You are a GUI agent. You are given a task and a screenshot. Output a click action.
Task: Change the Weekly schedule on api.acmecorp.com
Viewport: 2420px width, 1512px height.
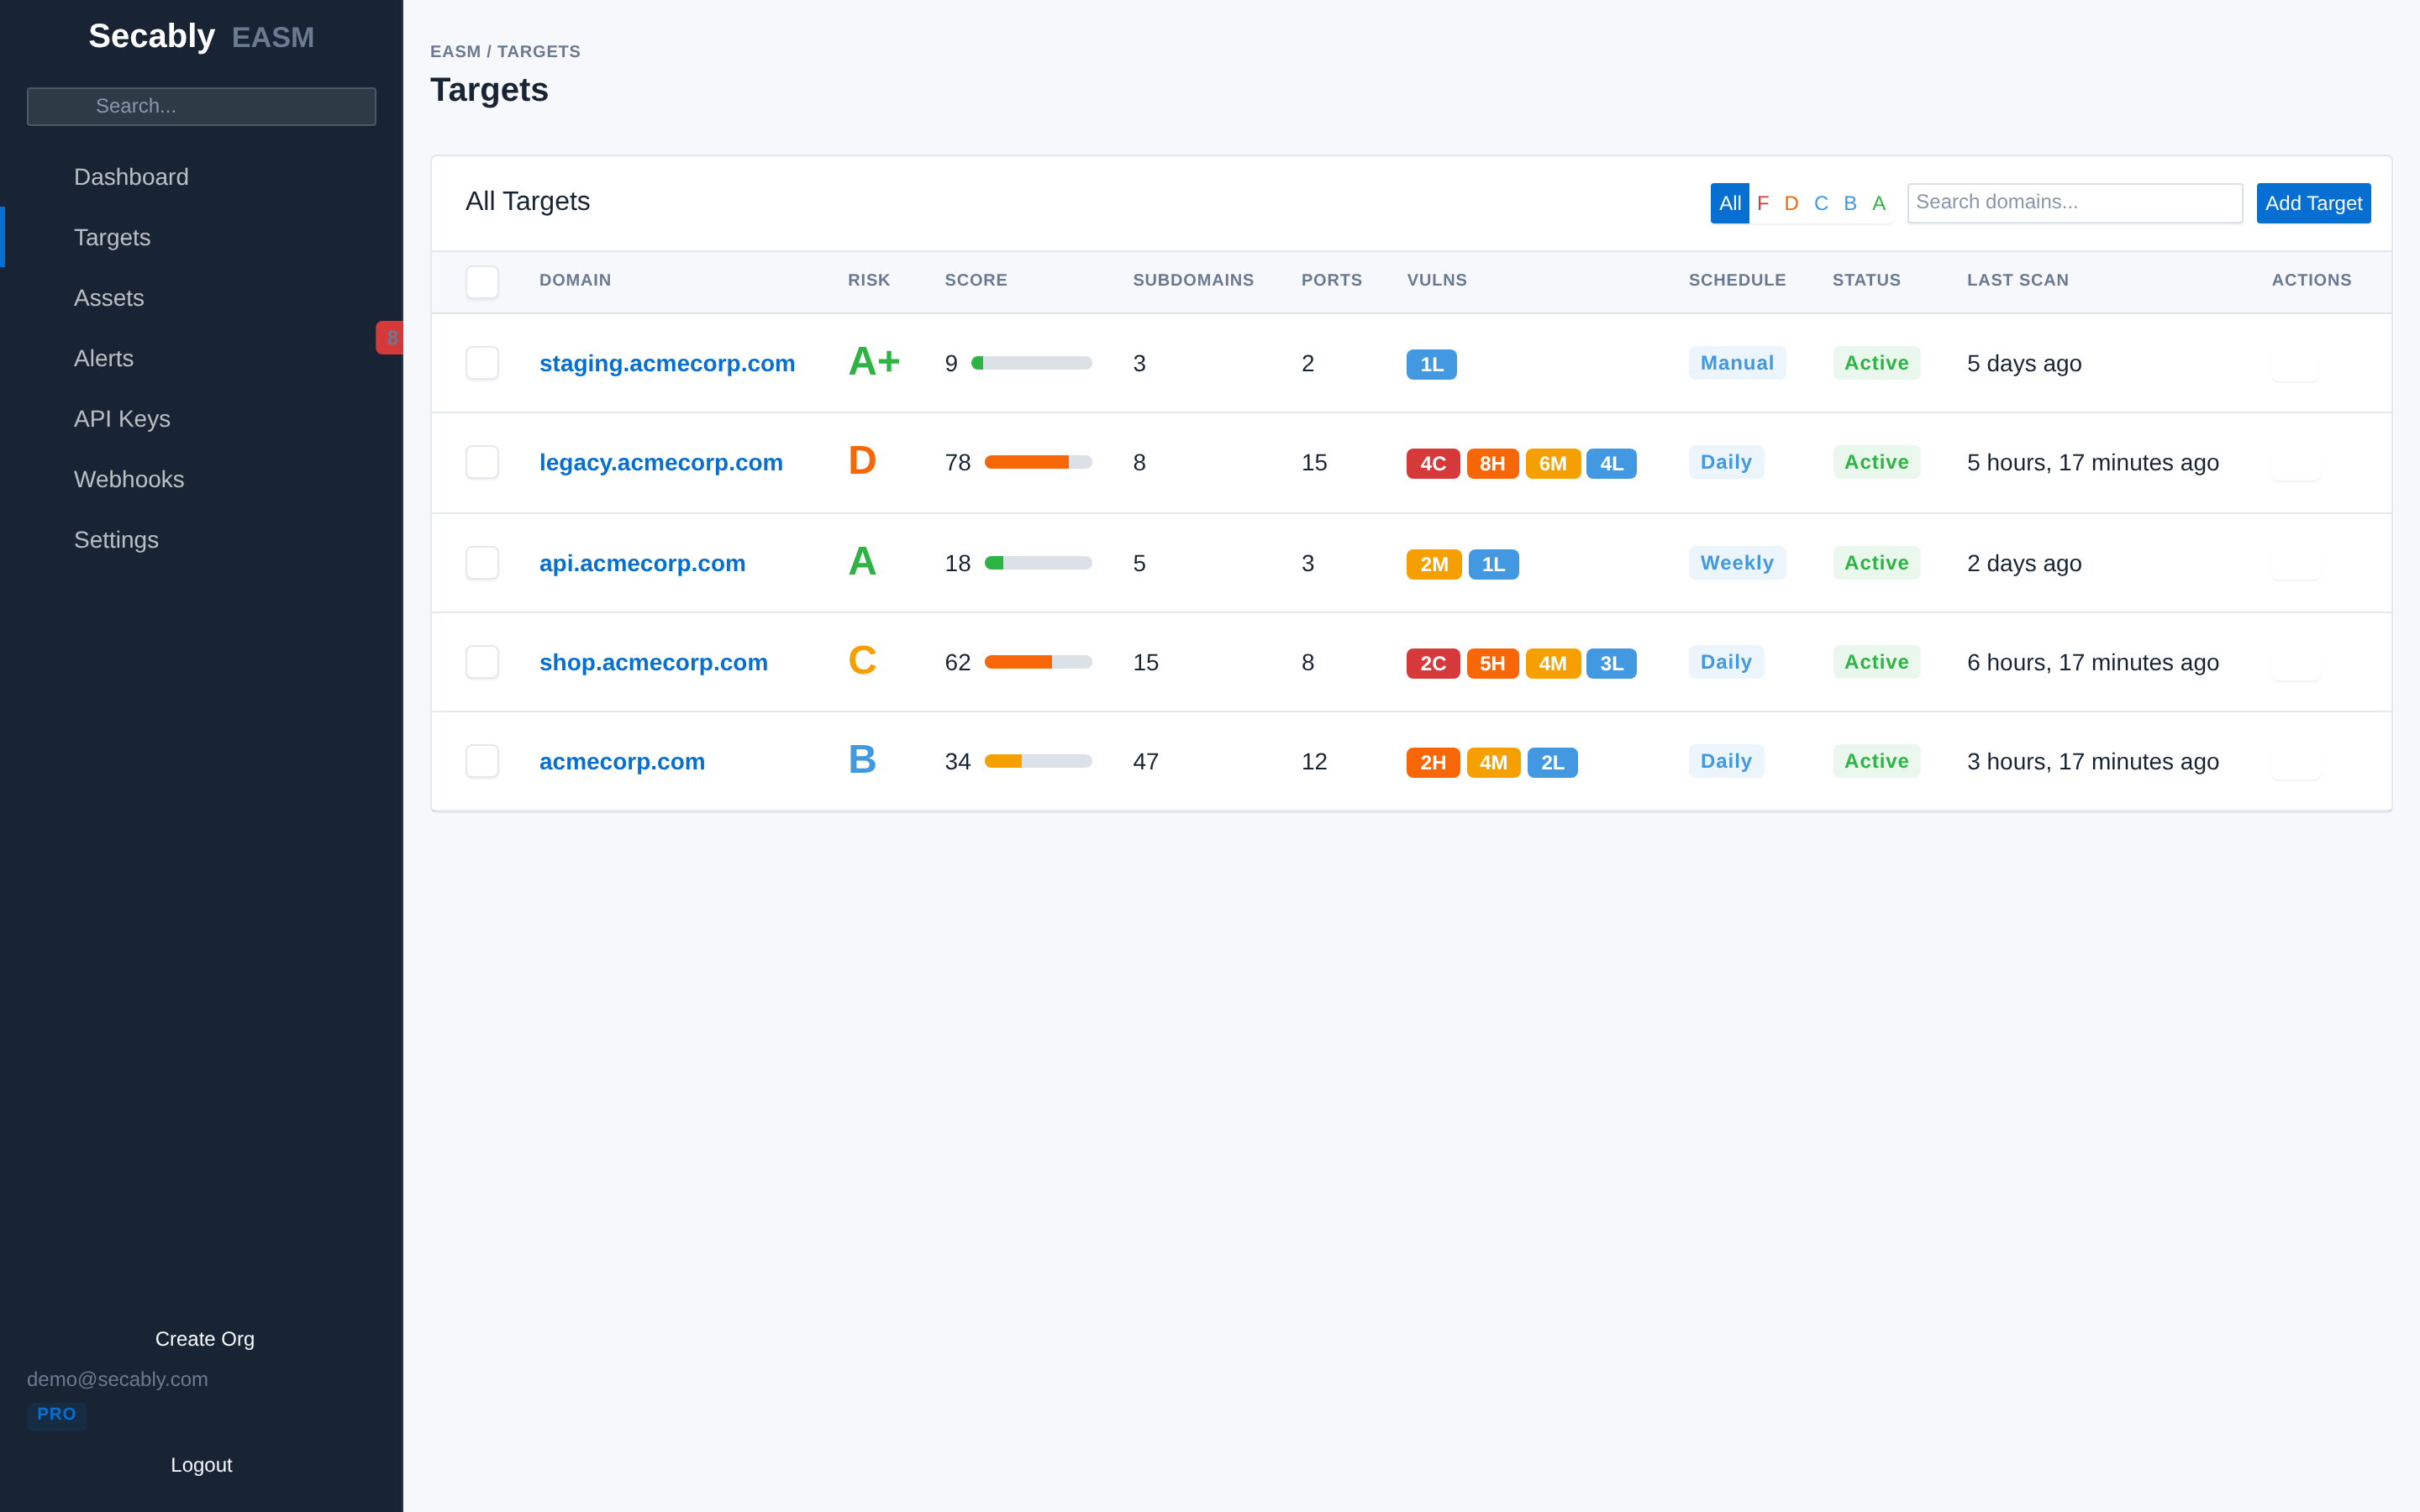1736,562
